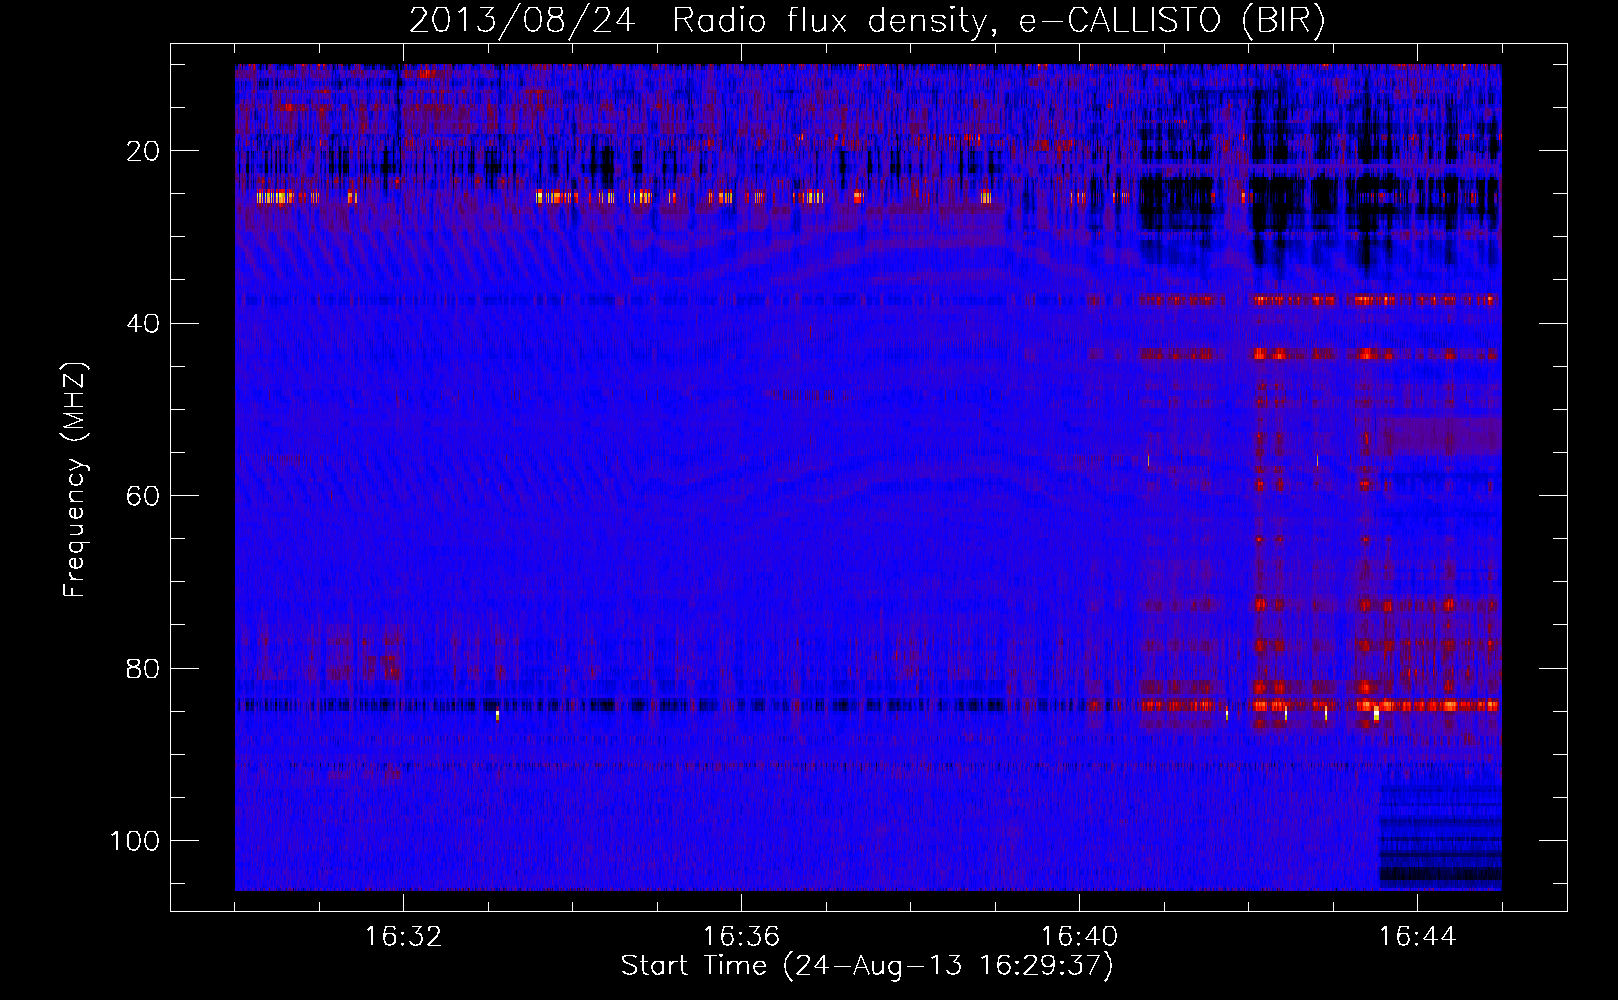Screen dimensions: 1618x1000
Task: Click the '20' frequency tick label
Action: pyautogui.click(x=143, y=152)
